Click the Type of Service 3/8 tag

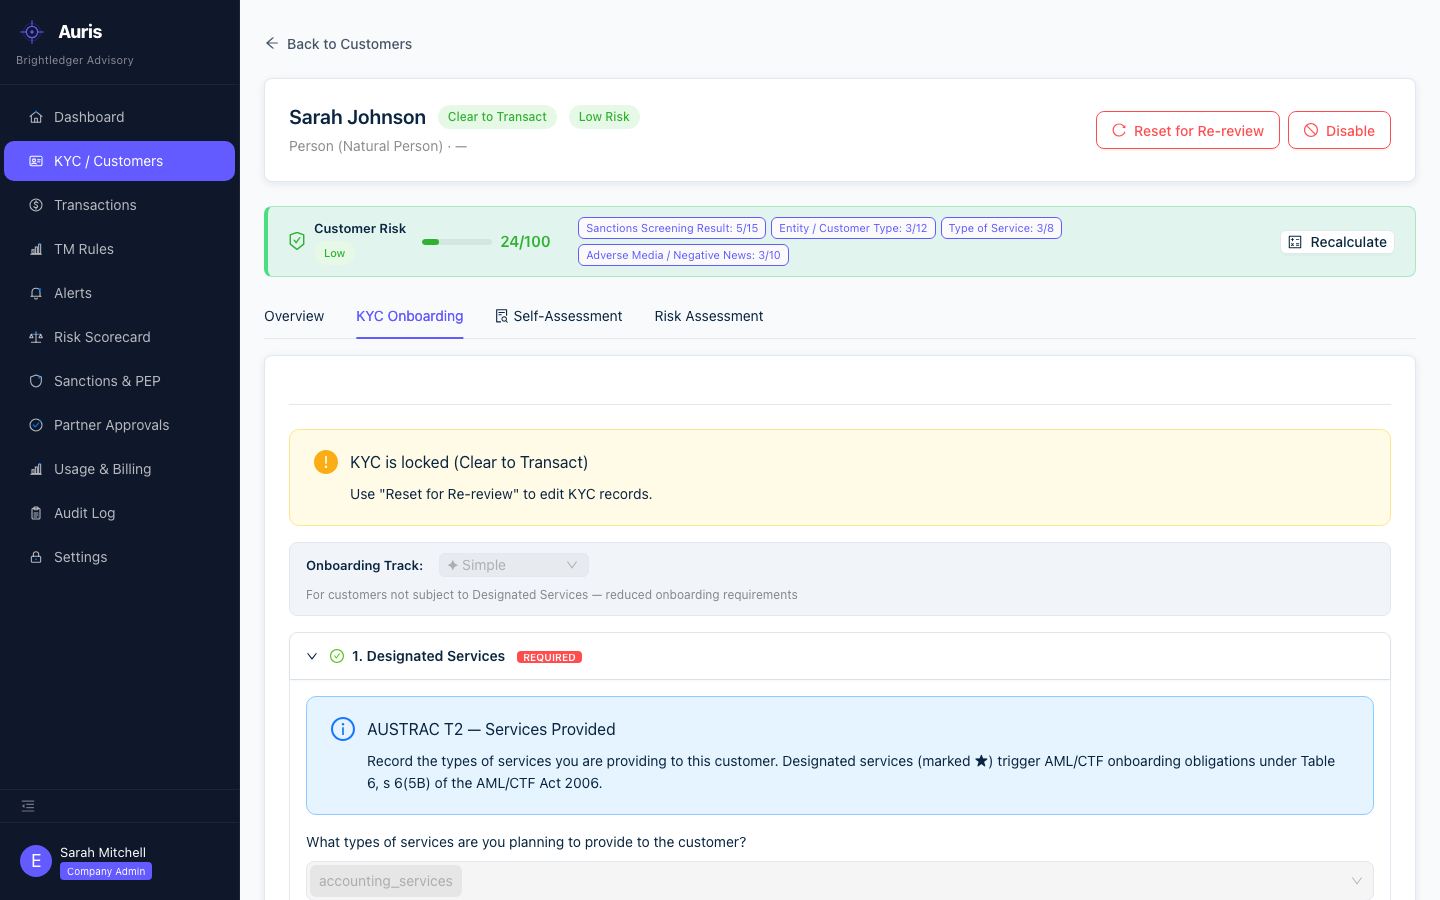[1001, 228]
